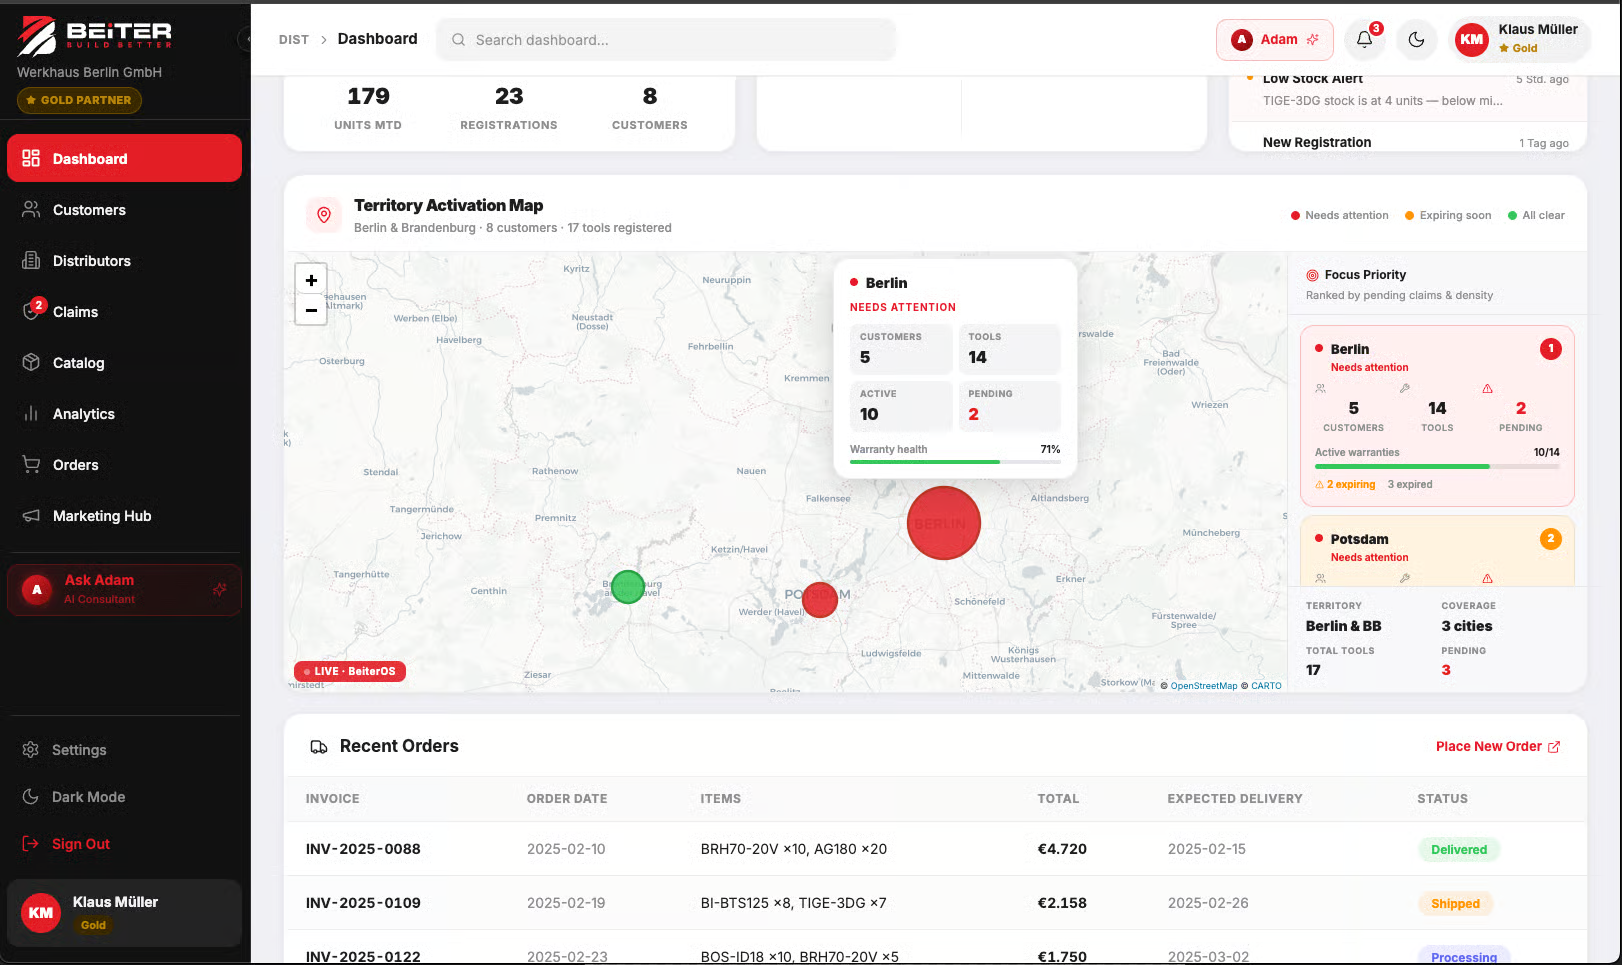The width and height of the screenshot is (1622, 965).
Task: Click the Adam assistant button in the header
Action: pyautogui.click(x=1274, y=40)
